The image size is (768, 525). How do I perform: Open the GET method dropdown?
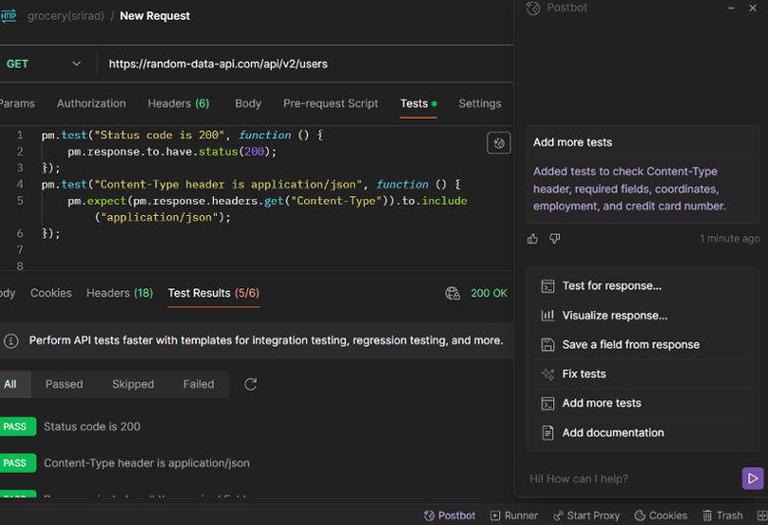43,64
